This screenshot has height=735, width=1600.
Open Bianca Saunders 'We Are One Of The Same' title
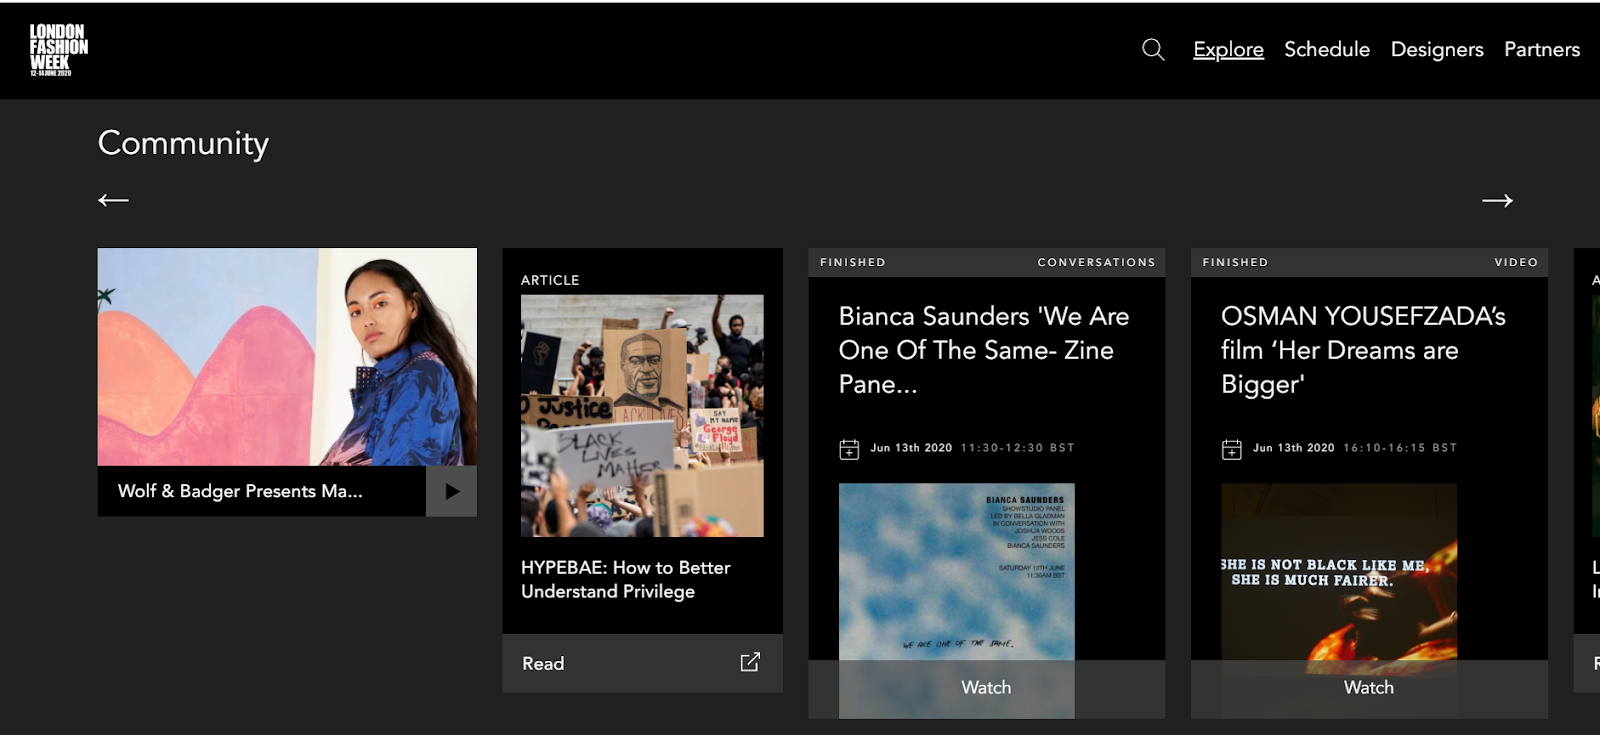(x=984, y=350)
